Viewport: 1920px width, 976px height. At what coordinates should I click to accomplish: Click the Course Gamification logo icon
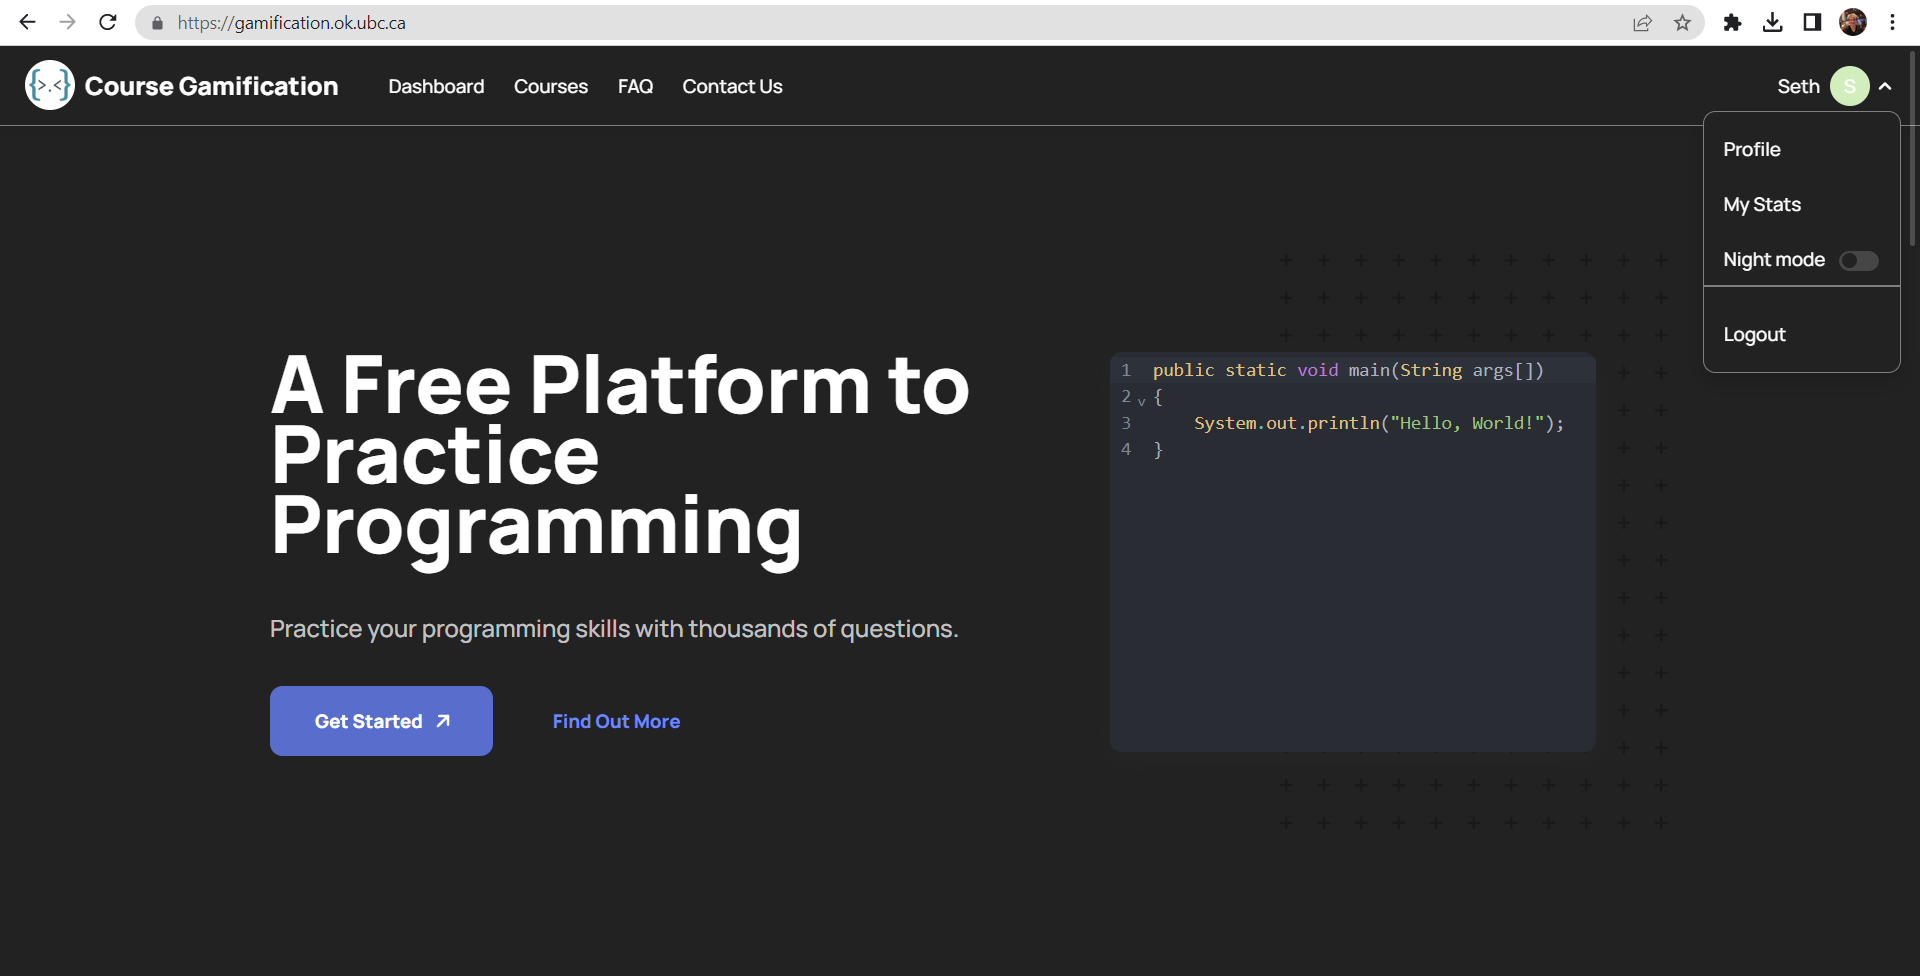click(x=49, y=85)
